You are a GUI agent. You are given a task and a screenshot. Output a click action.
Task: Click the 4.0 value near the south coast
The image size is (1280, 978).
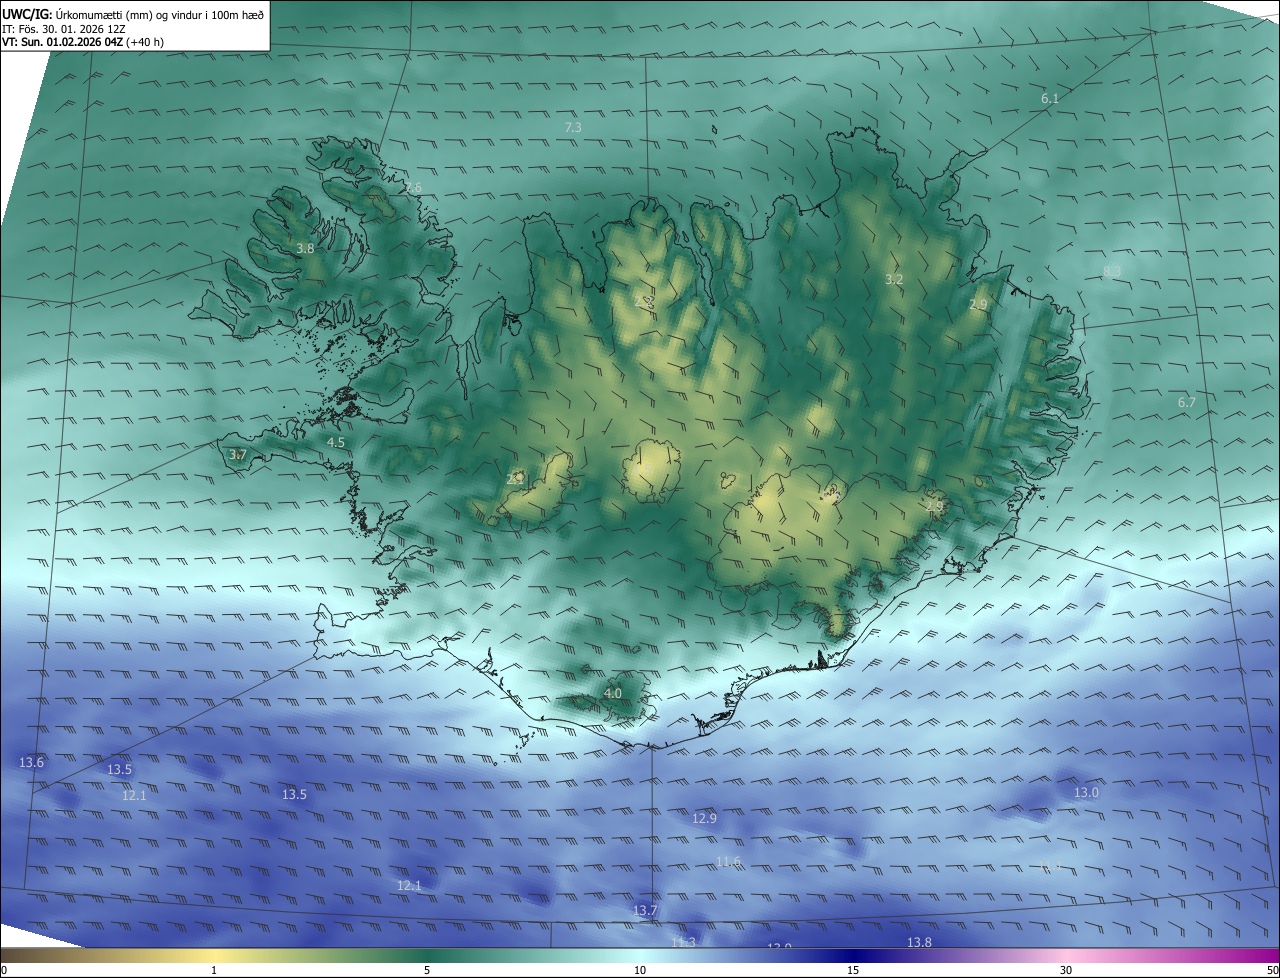click(613, 693)
